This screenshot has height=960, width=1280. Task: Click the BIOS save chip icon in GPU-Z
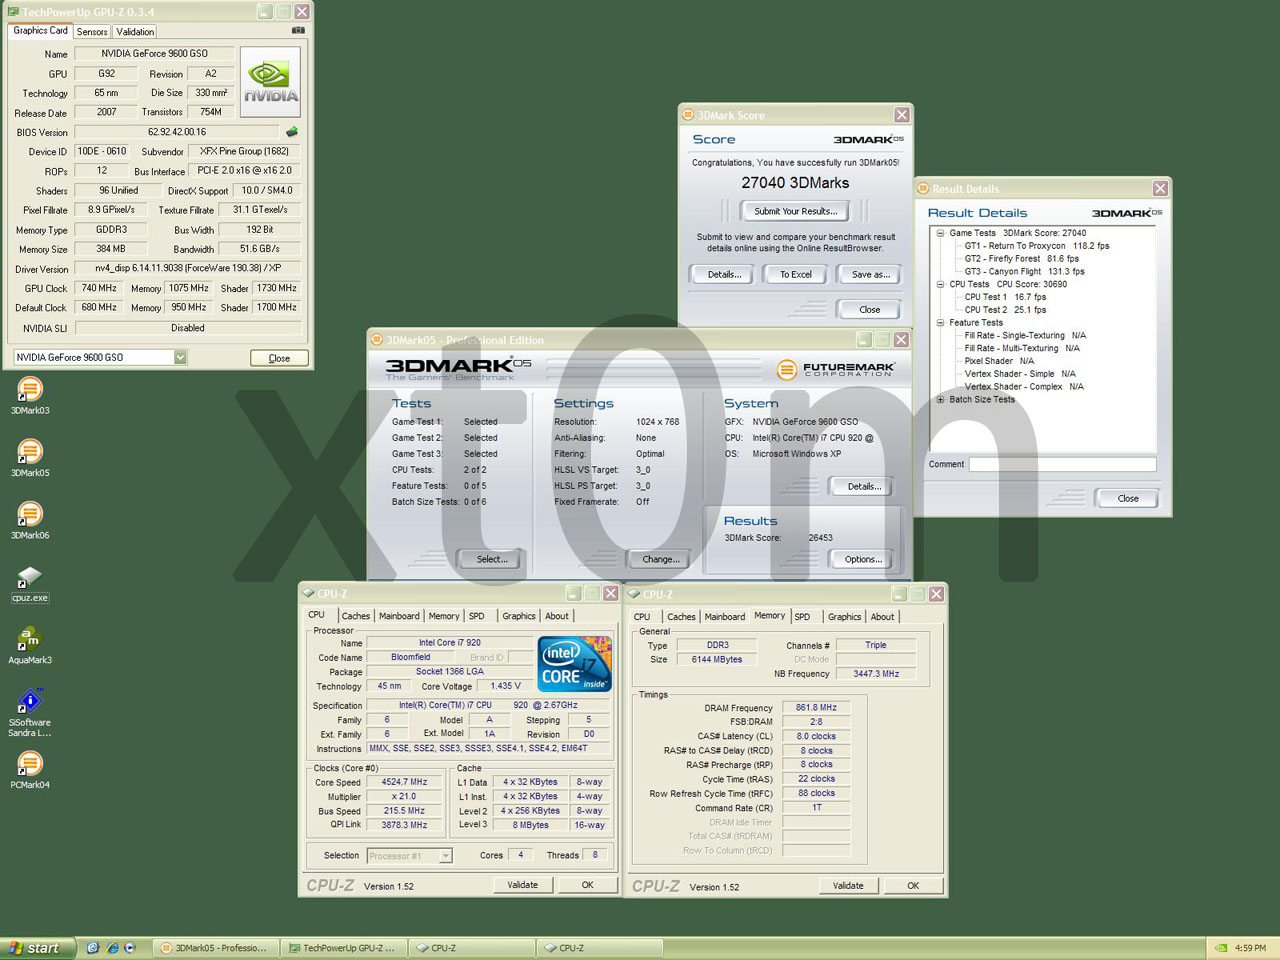coord(292,132)
